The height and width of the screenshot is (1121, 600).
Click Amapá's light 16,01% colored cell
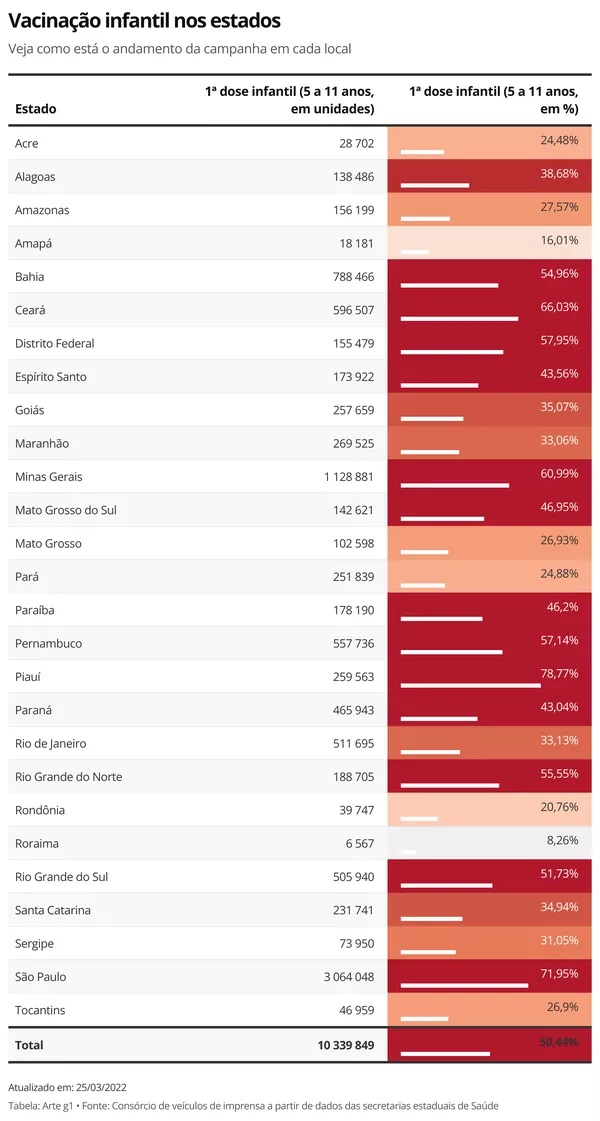(490, 243)
